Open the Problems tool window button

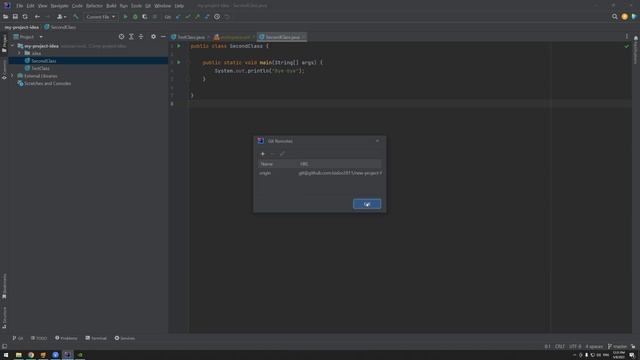pos(66,338)
